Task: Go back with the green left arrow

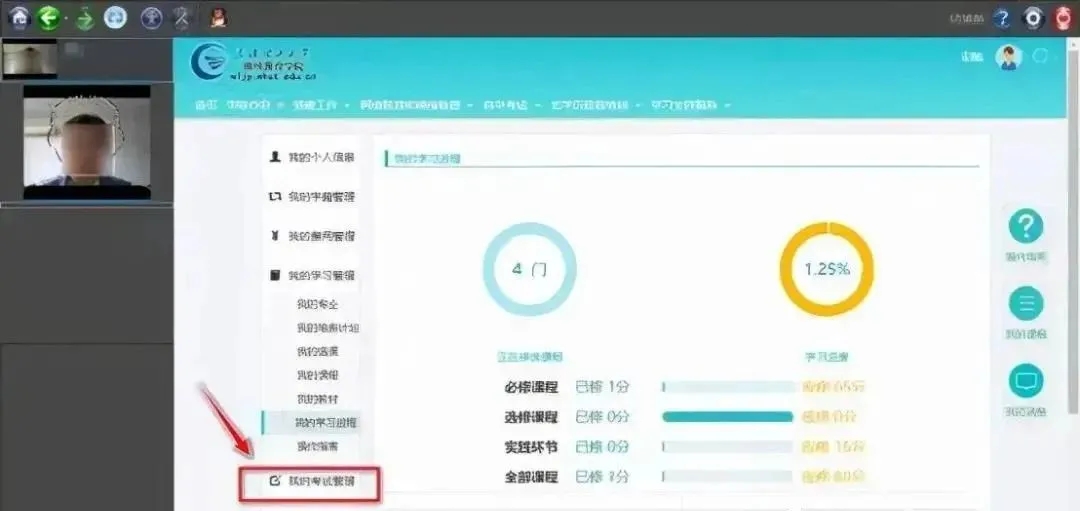Action: click(49, 17)
